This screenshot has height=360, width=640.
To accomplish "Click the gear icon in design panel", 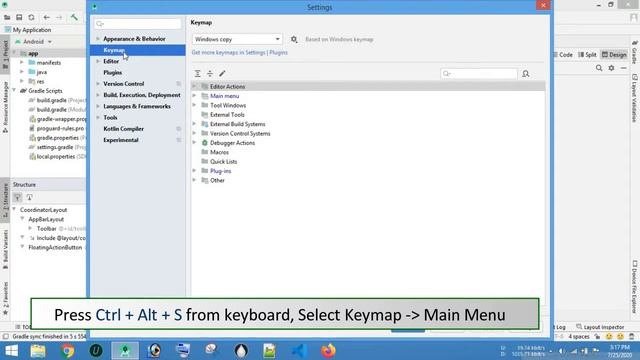I will (x=611, y=68).
